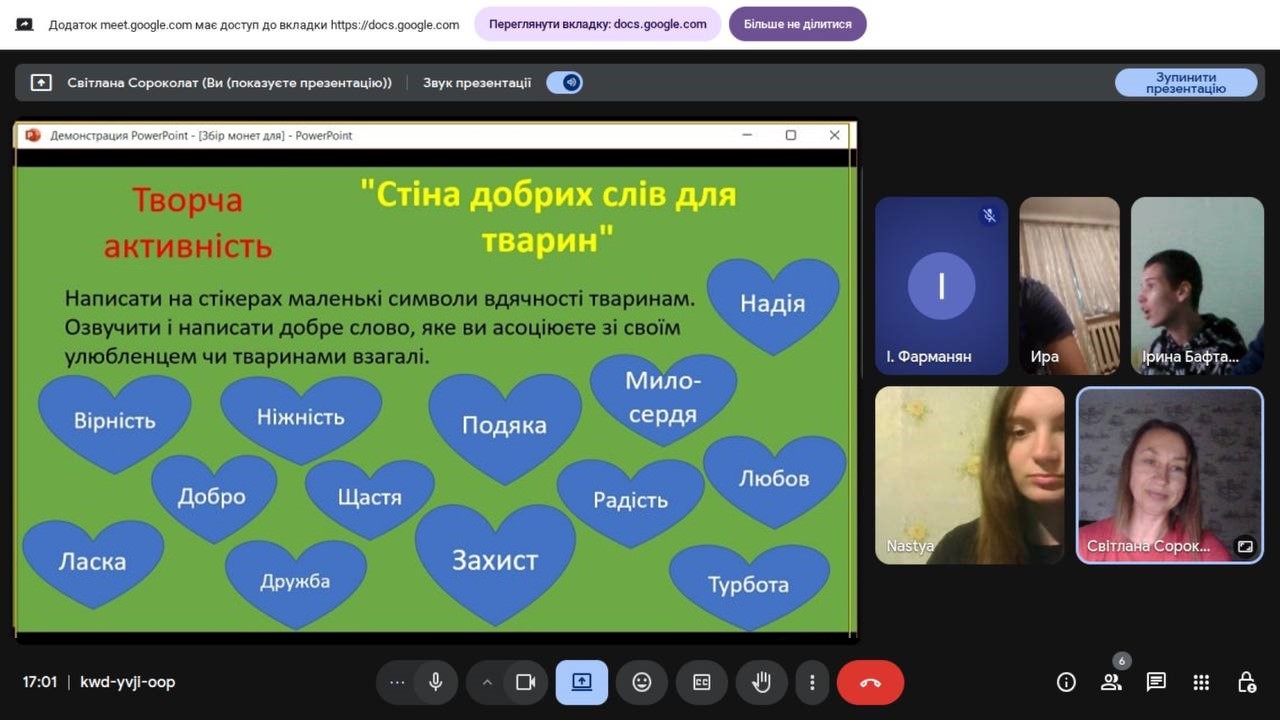1280x720 pixels.
Task: Turn off the camera
Action: click(x=525, y=682)
